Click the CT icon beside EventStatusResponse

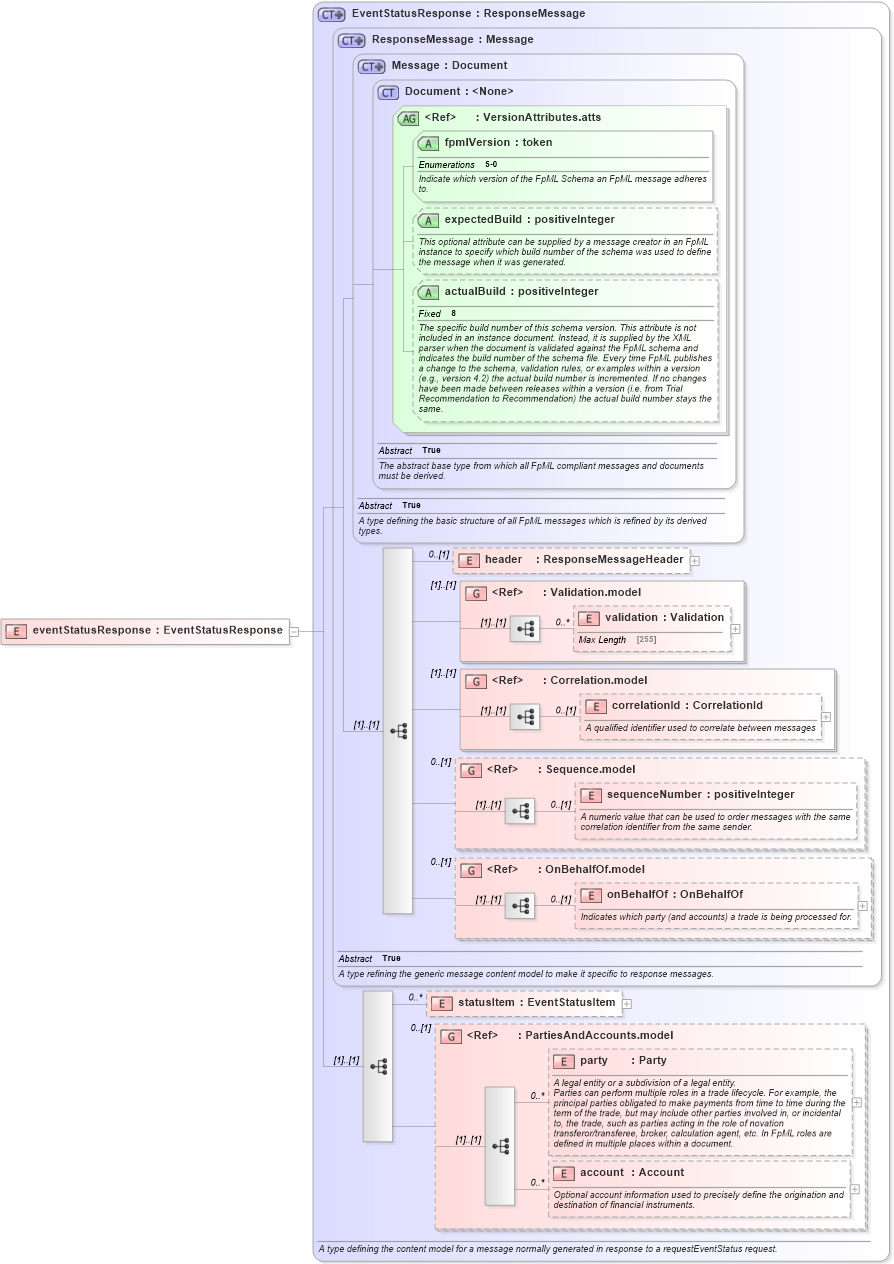point(332,14)
